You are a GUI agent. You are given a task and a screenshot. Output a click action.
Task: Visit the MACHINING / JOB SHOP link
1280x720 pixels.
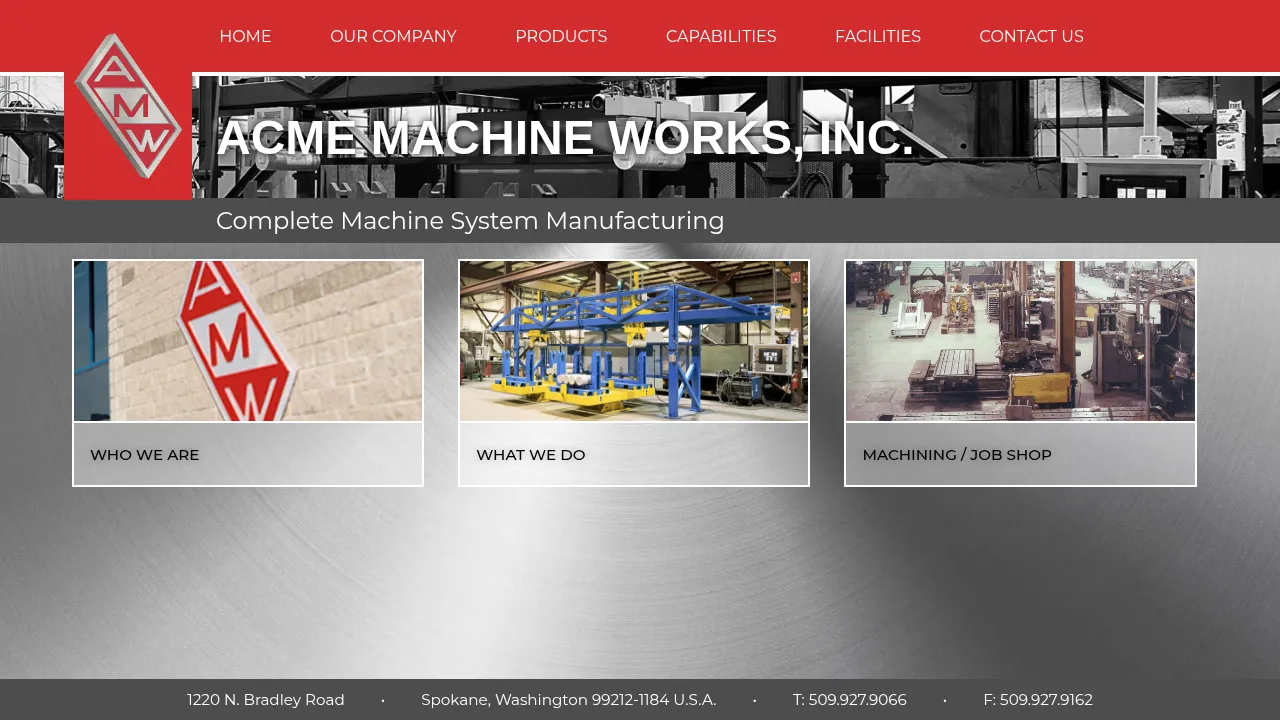click(957, 455)
